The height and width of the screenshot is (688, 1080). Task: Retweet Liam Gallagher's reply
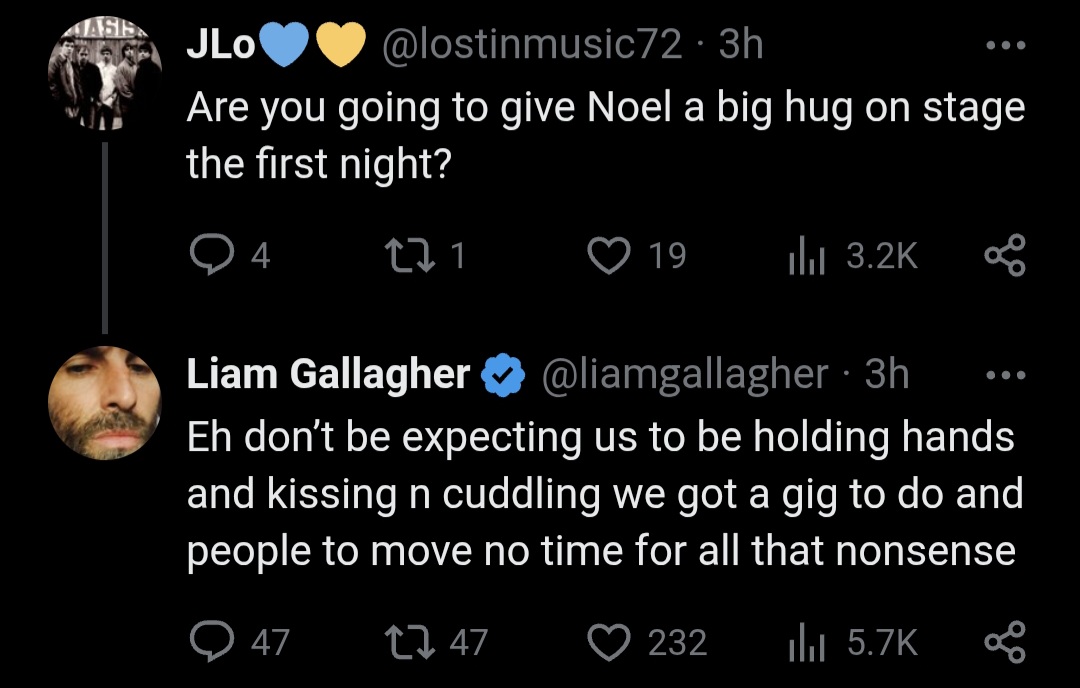[410, 642]
